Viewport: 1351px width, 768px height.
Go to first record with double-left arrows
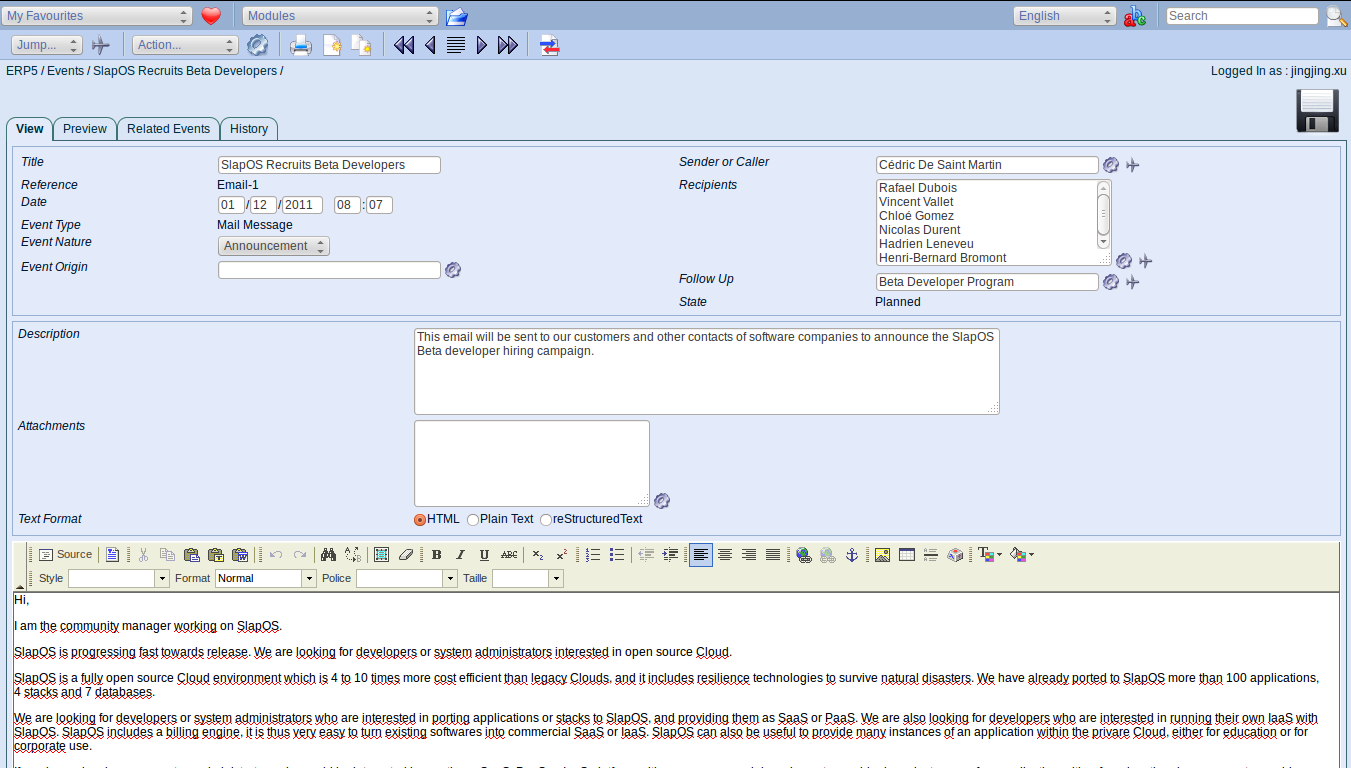[404, 45]
